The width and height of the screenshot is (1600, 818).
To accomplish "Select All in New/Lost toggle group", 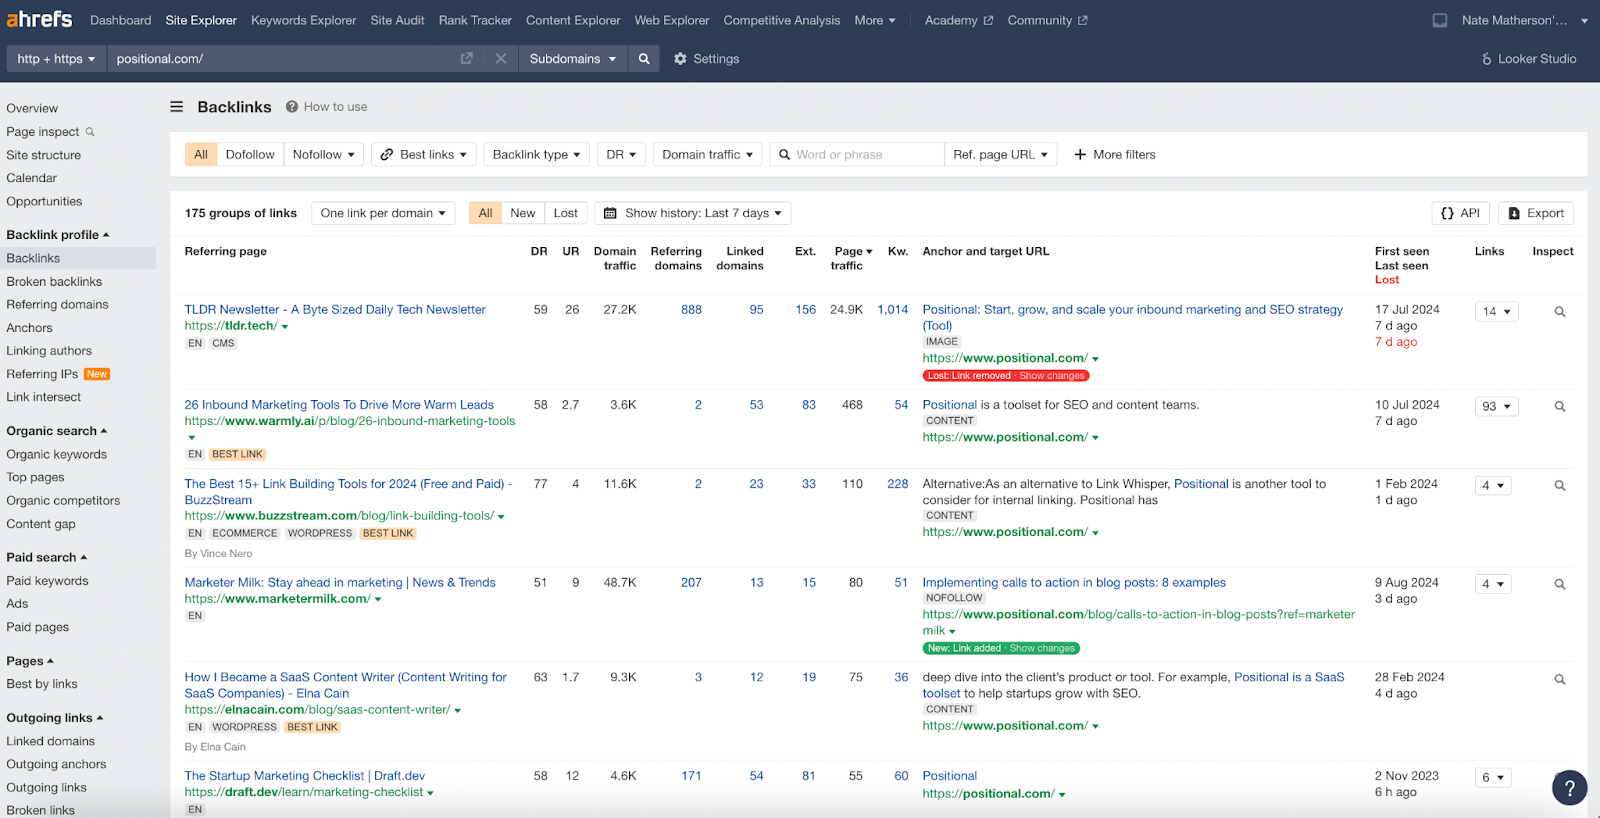I will point(486,213).
